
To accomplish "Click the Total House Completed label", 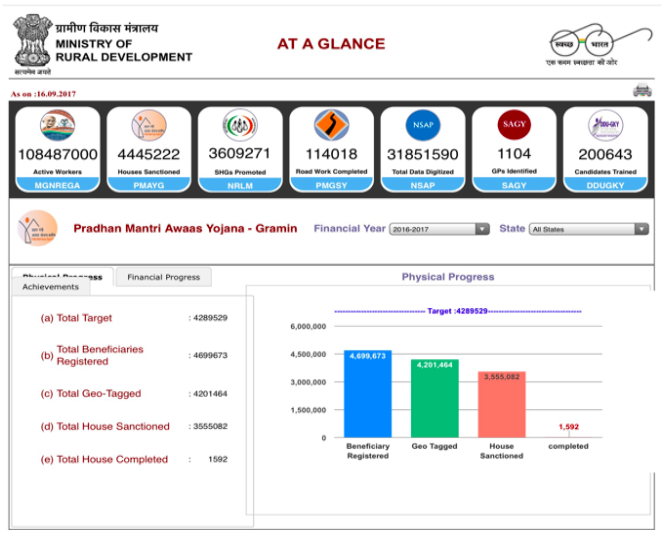I will pos(112,460).
